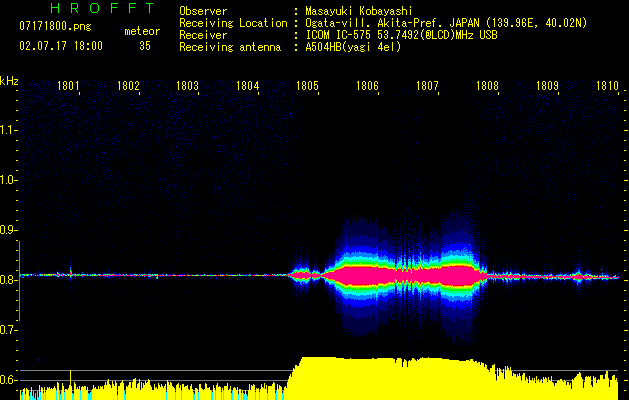Click the 1808 time marker
The height and width of the screenshot is (400, 629).
click(x=487, y=86)
